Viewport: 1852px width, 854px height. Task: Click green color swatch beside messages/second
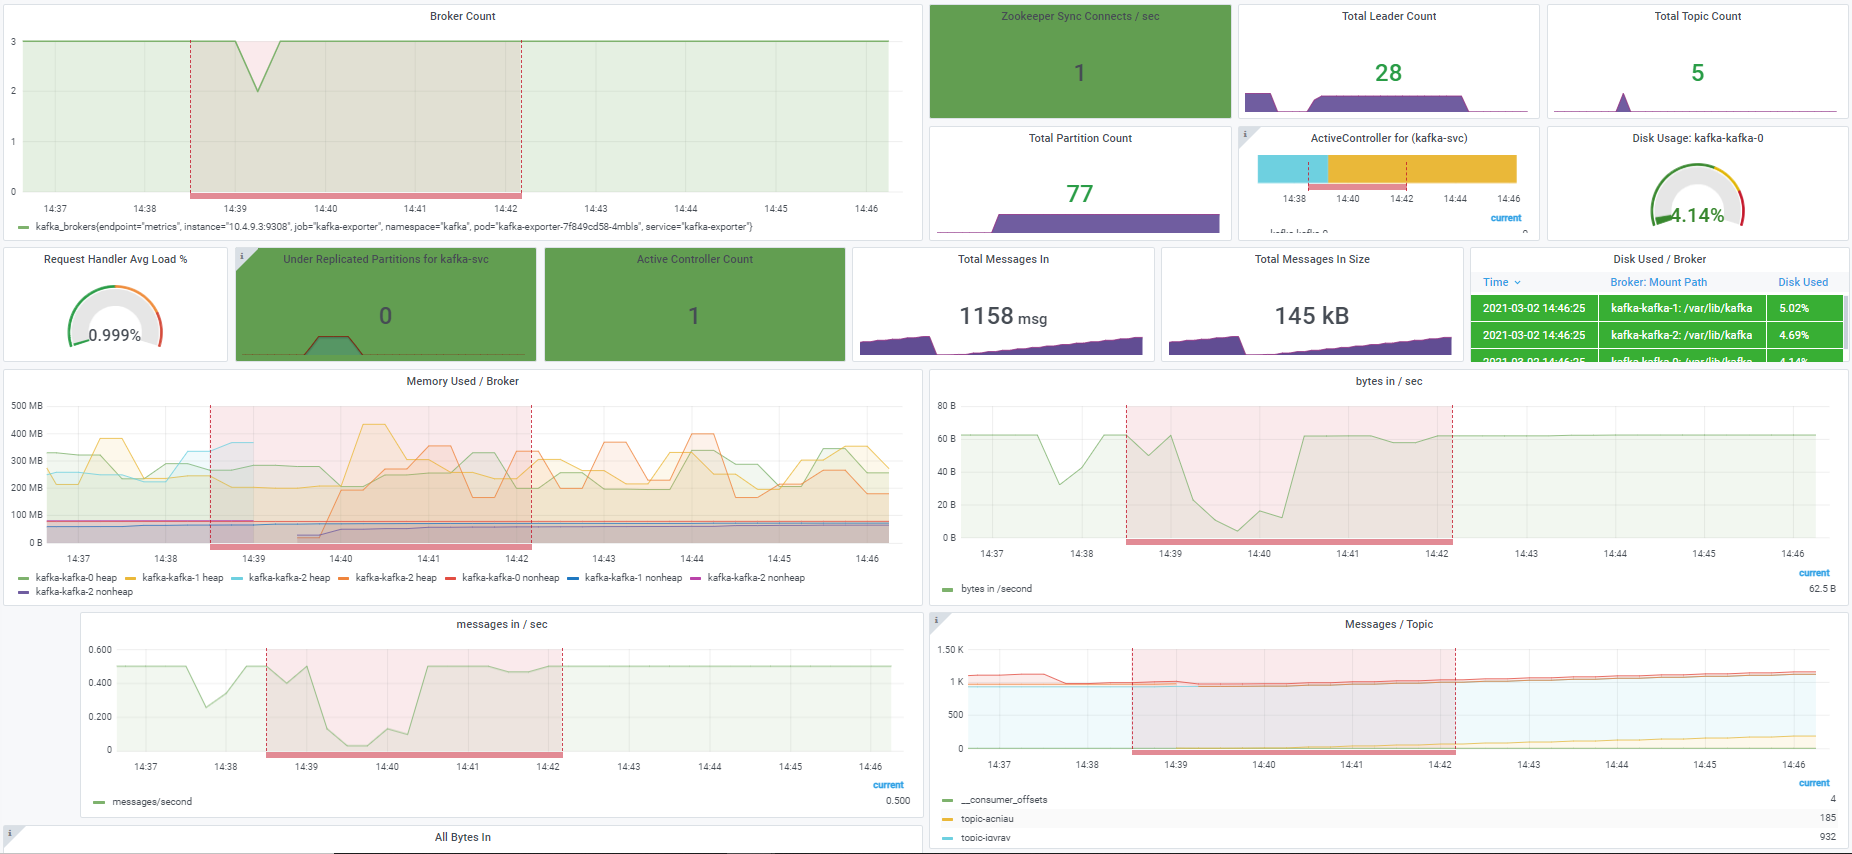click(99, 803)
